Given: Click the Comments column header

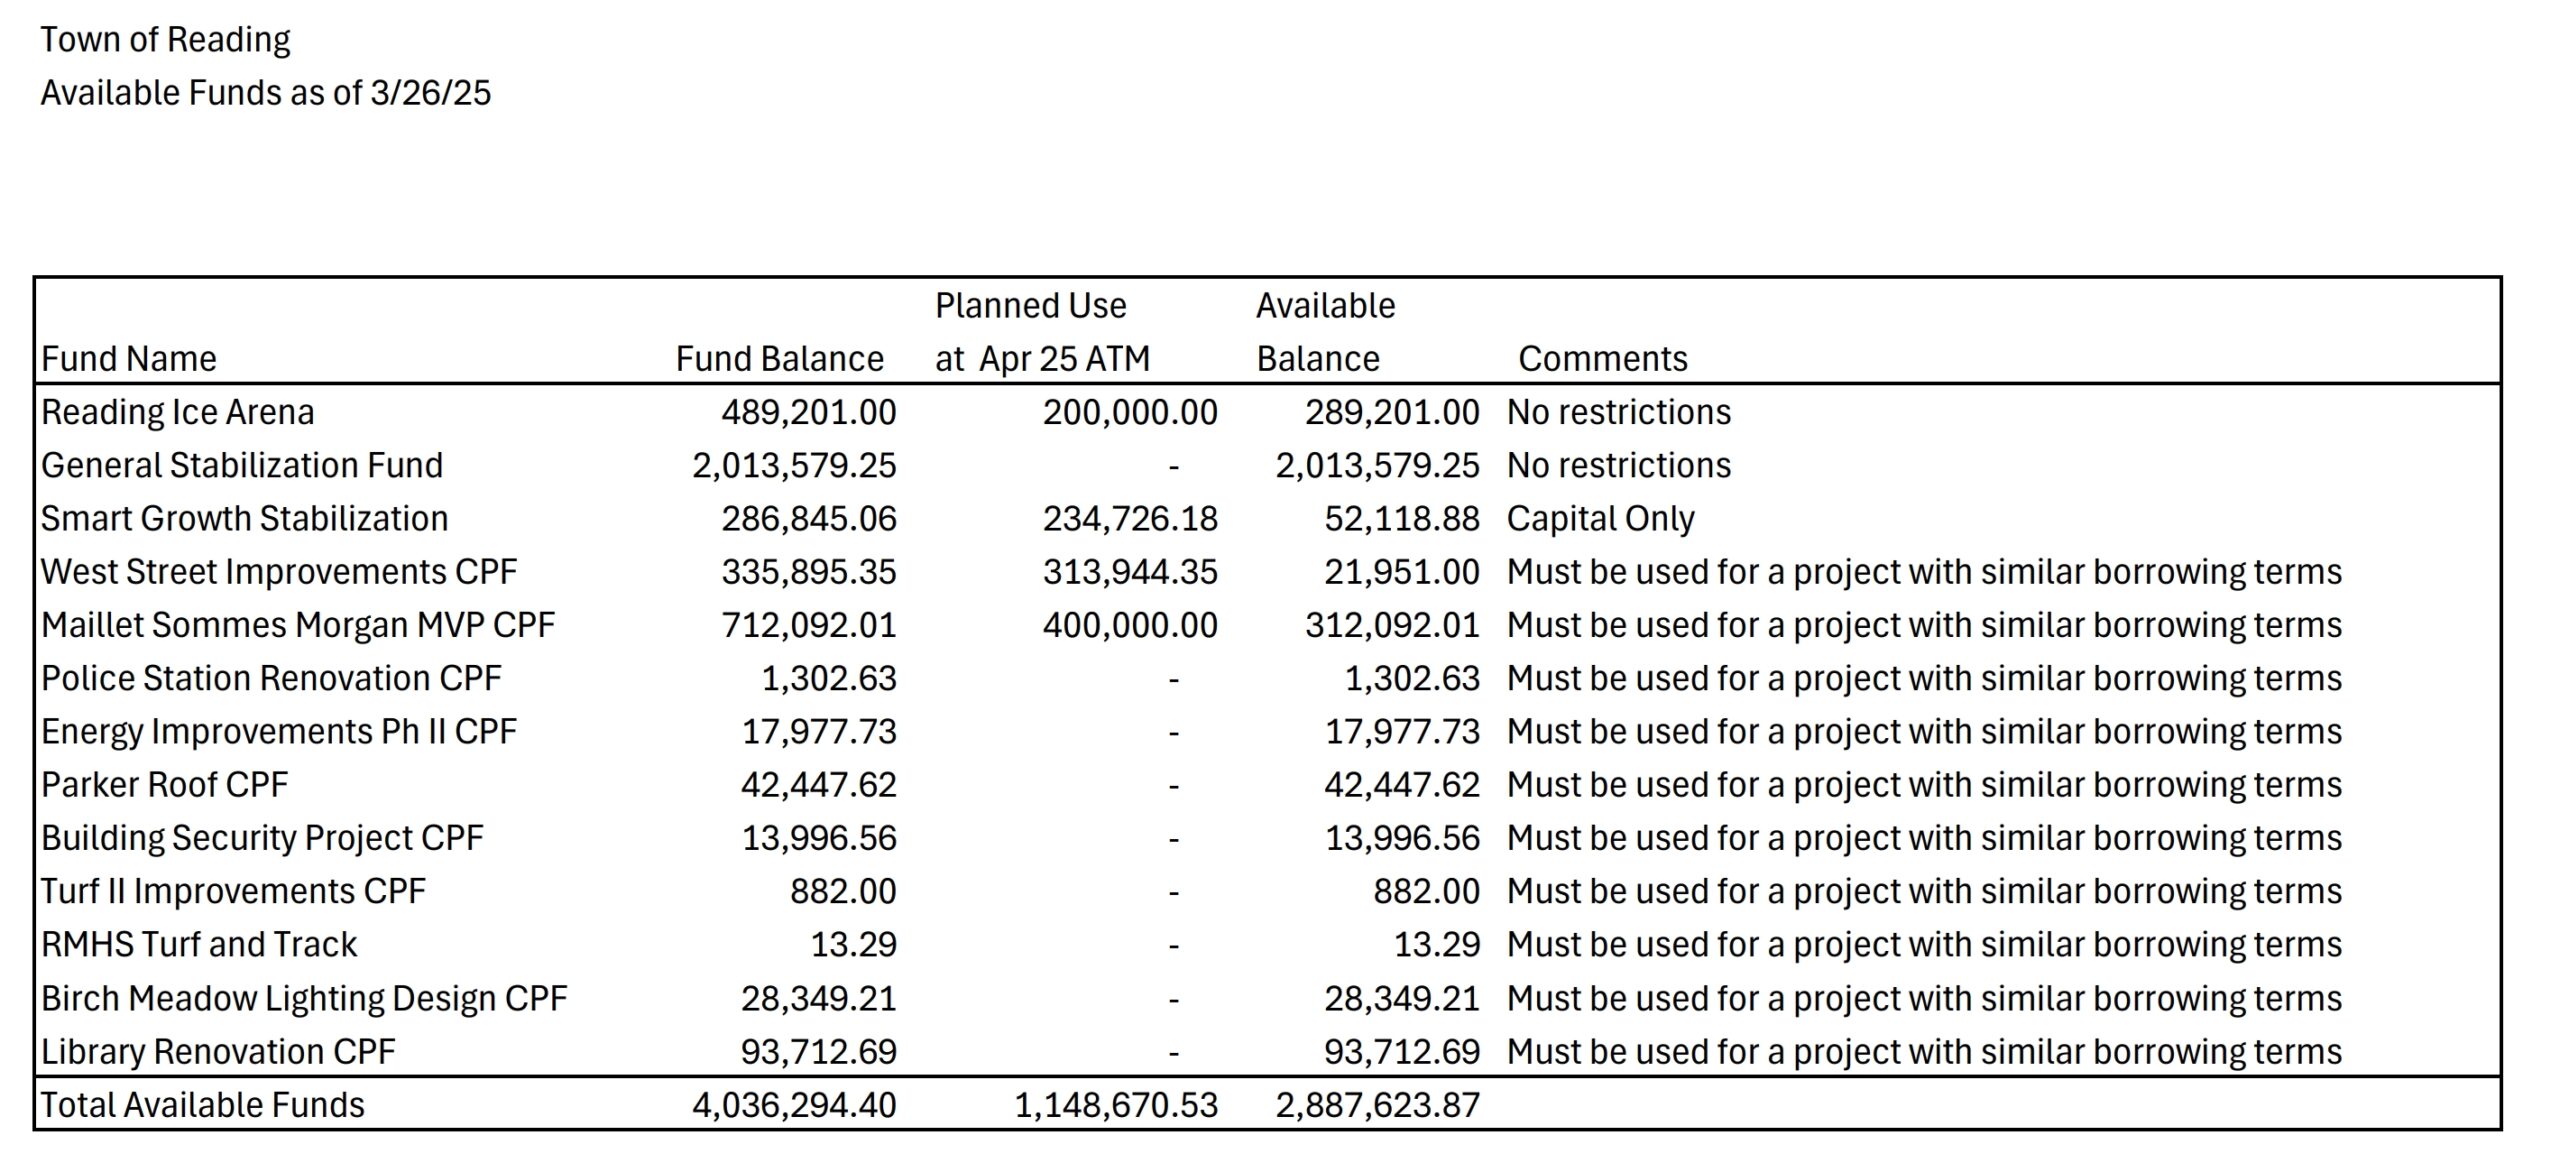Looking at the screenshot, I should pos(1602,359).
